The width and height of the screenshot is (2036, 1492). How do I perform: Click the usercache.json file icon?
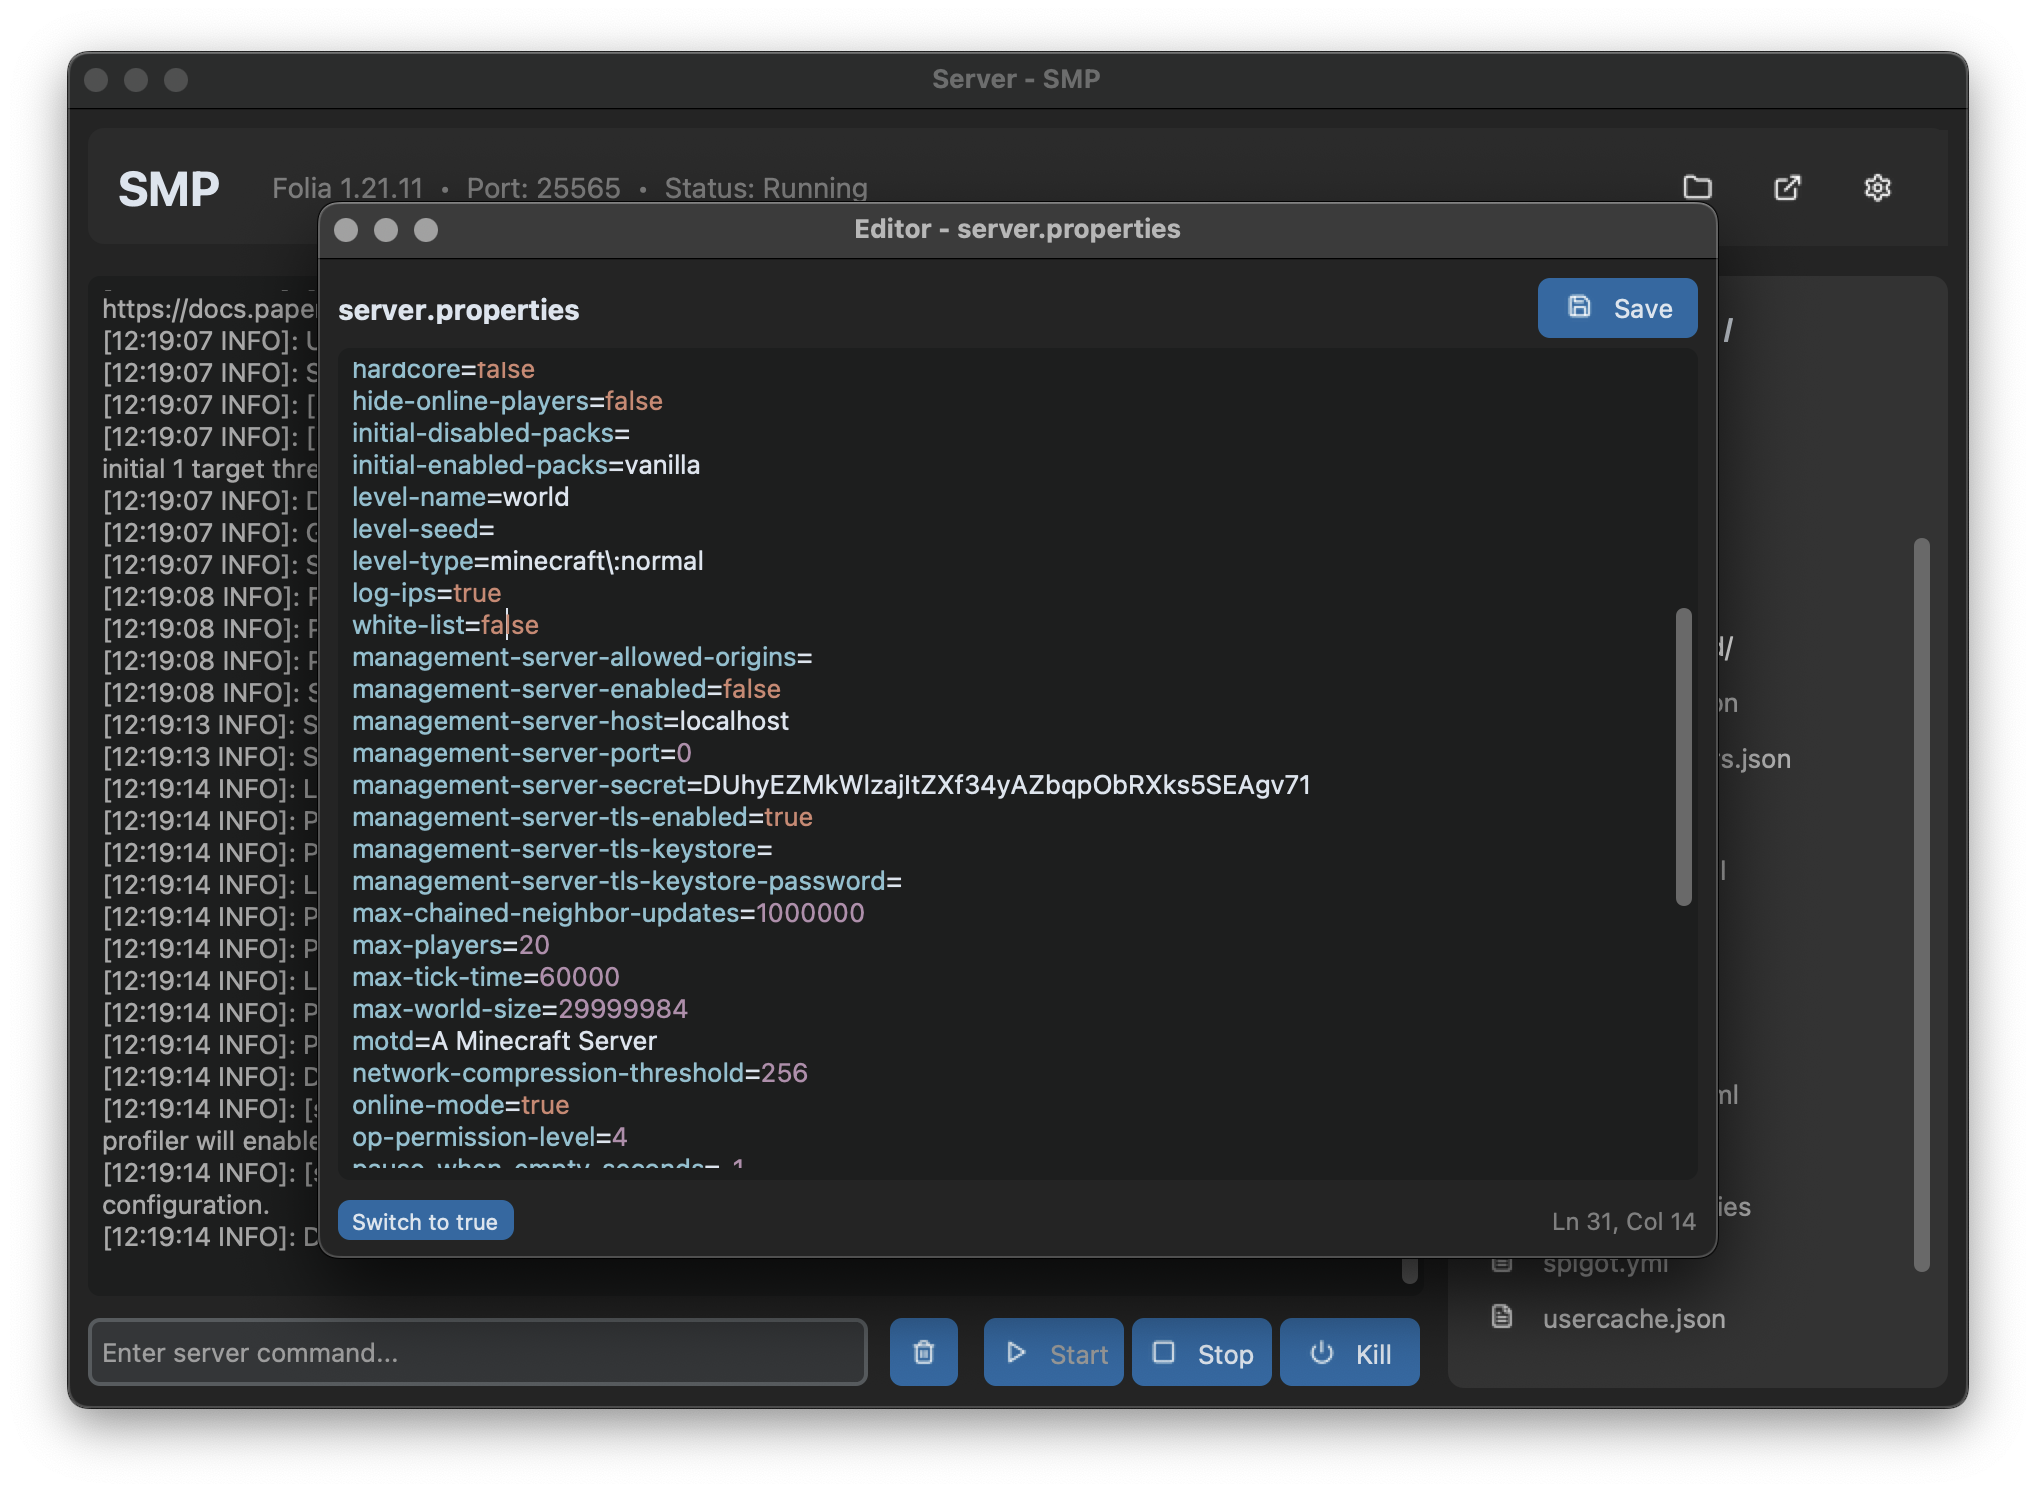coord(1502,1316)
